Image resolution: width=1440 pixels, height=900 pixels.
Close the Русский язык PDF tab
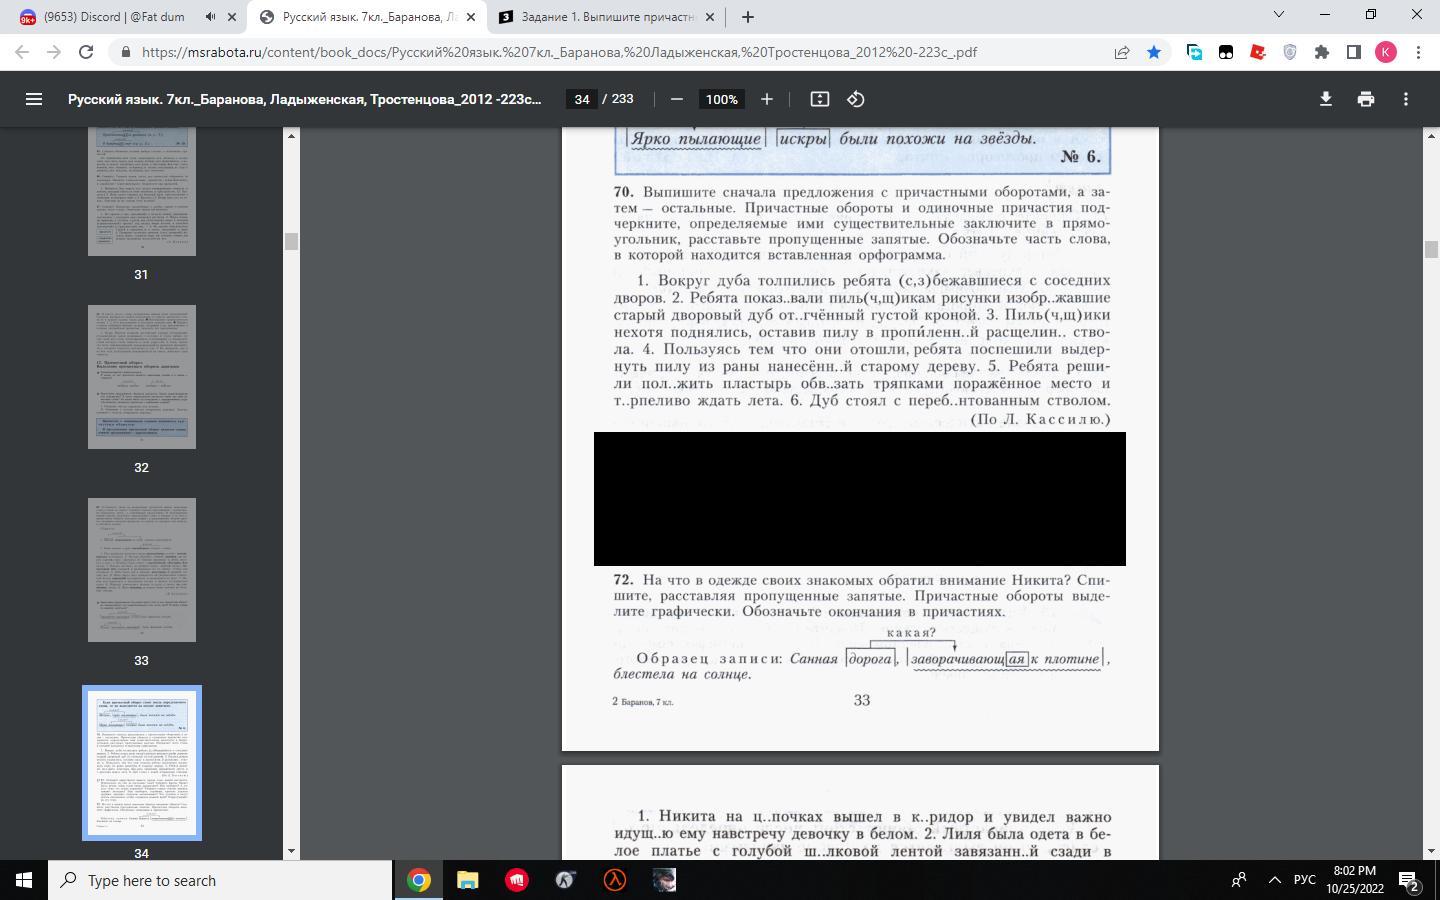pos(471,17)
